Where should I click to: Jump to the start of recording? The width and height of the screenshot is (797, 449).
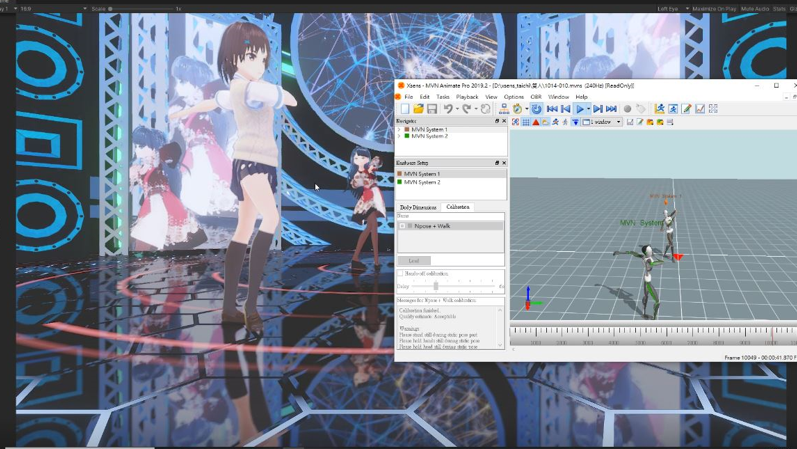pyautogui.click(x=552, y=109)
